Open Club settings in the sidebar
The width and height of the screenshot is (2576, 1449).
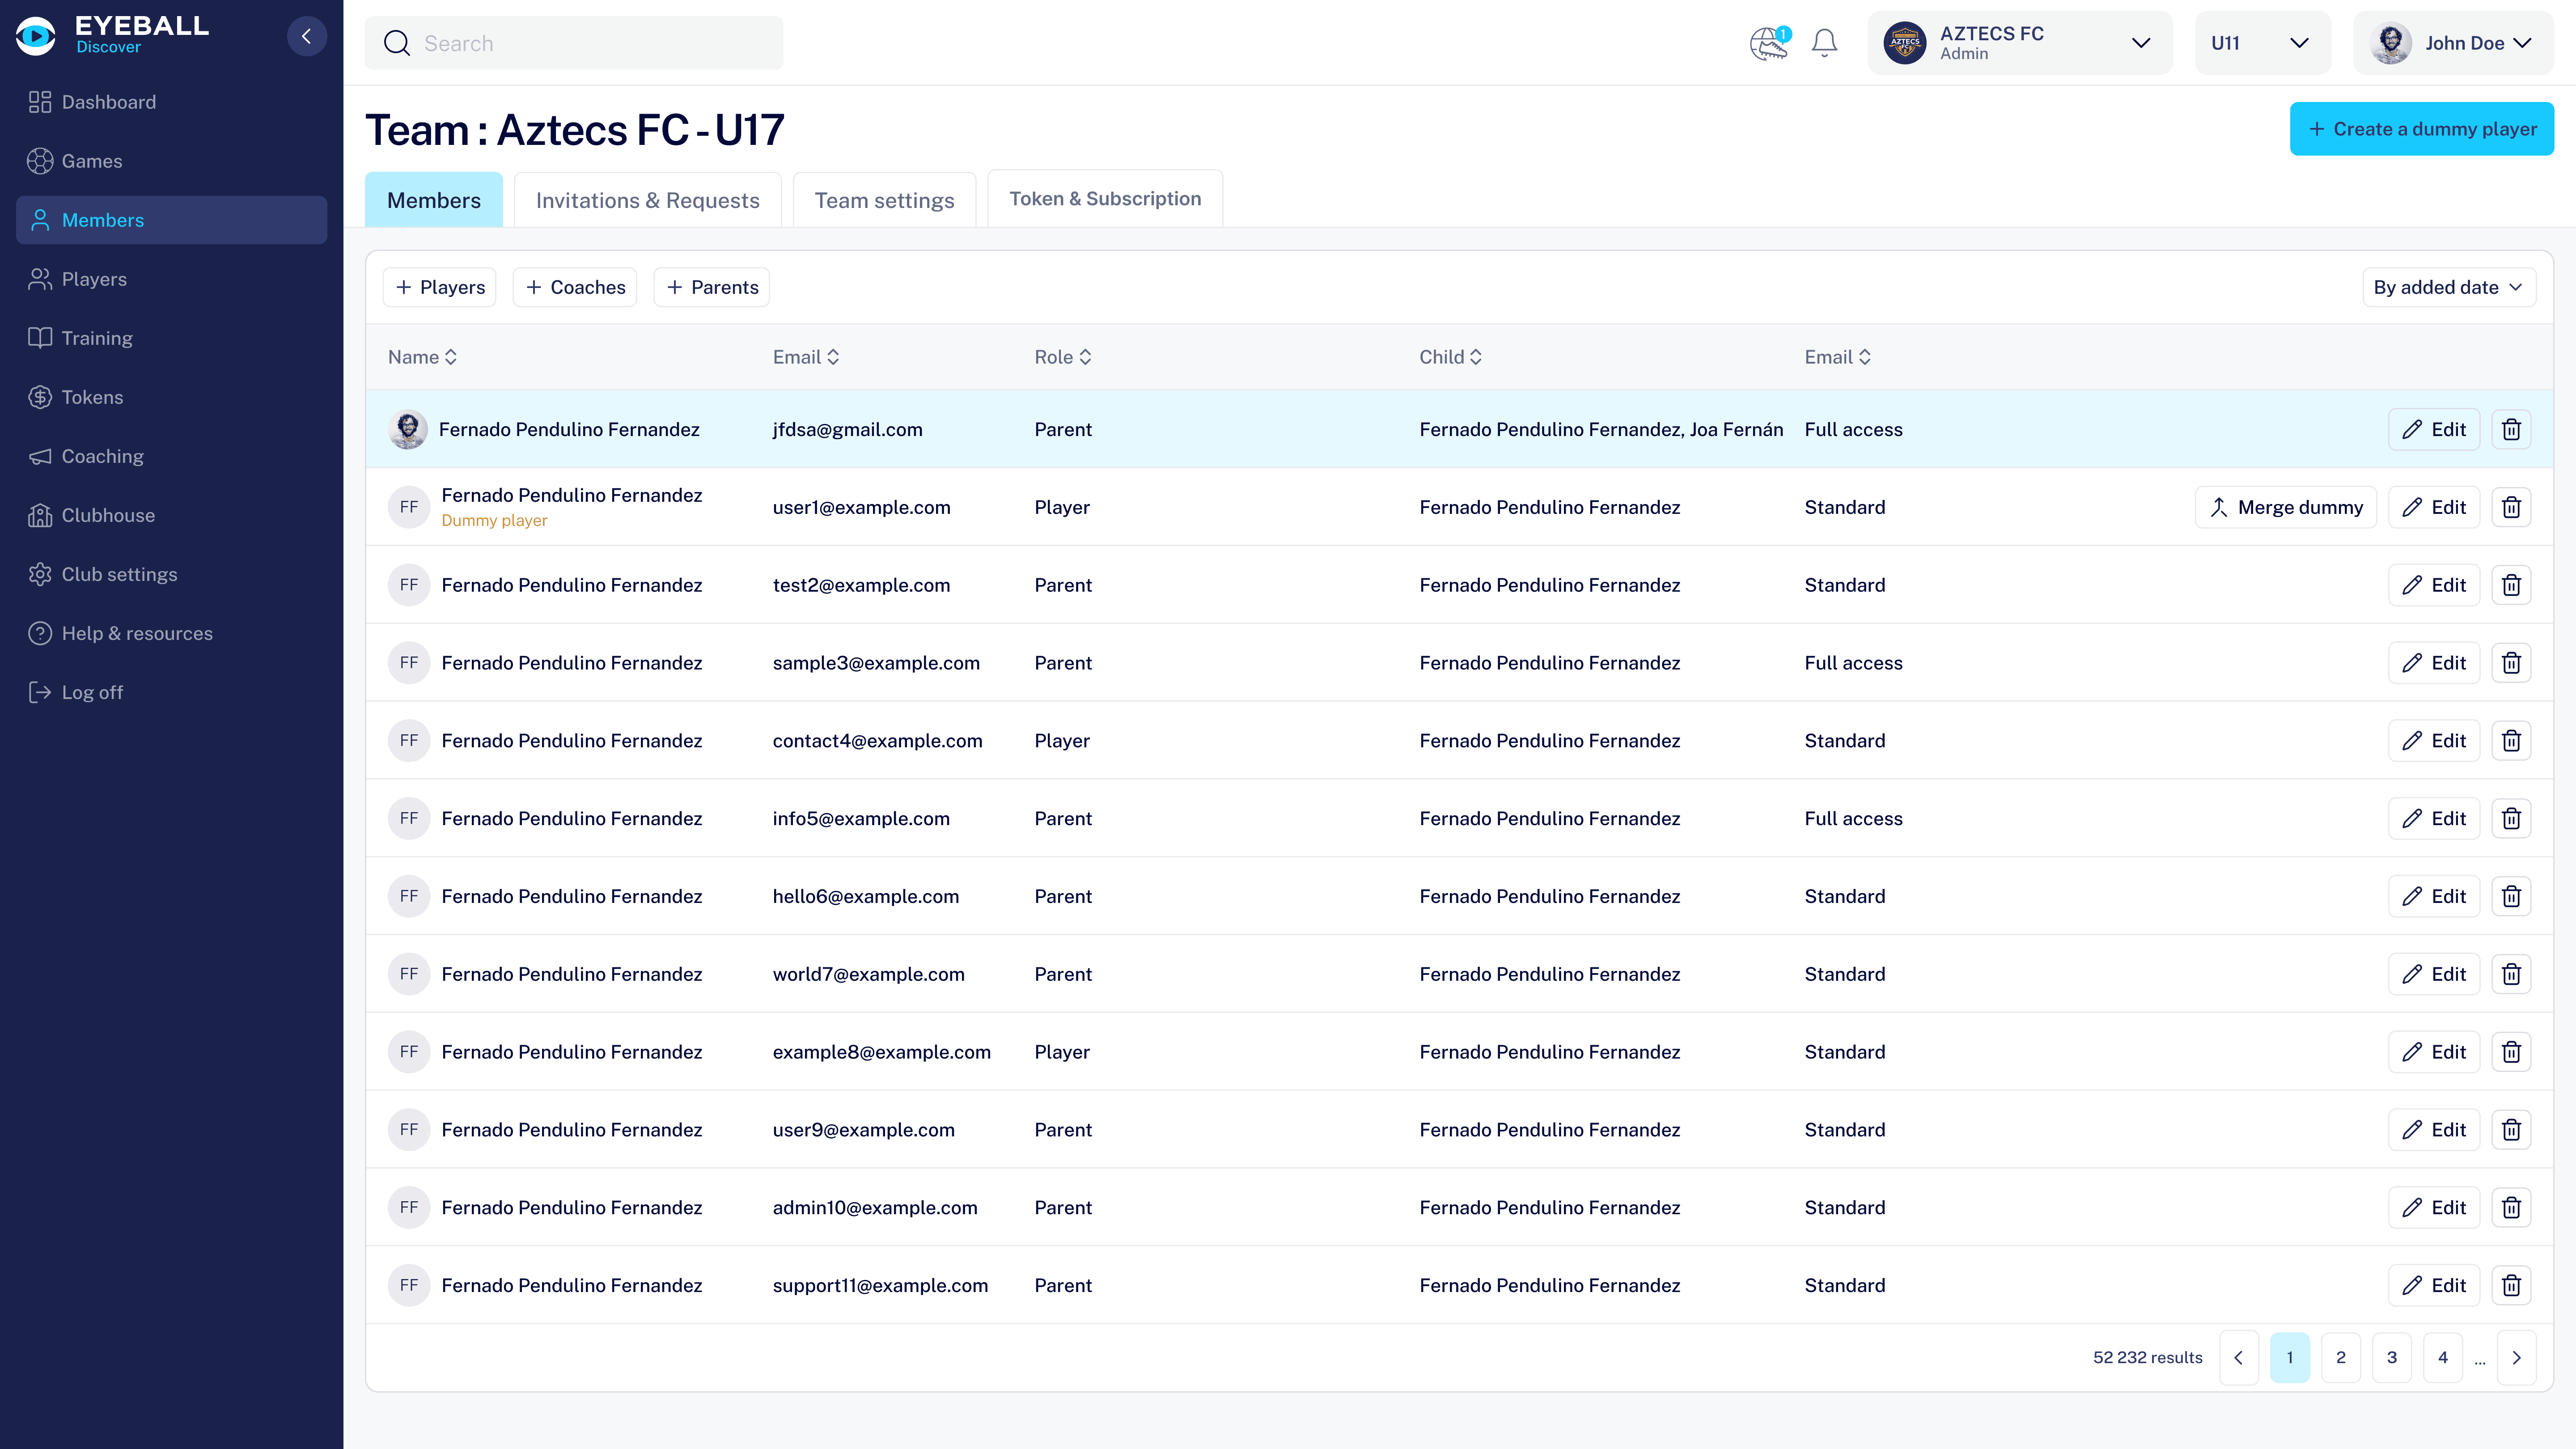click(x=171, y=574)
